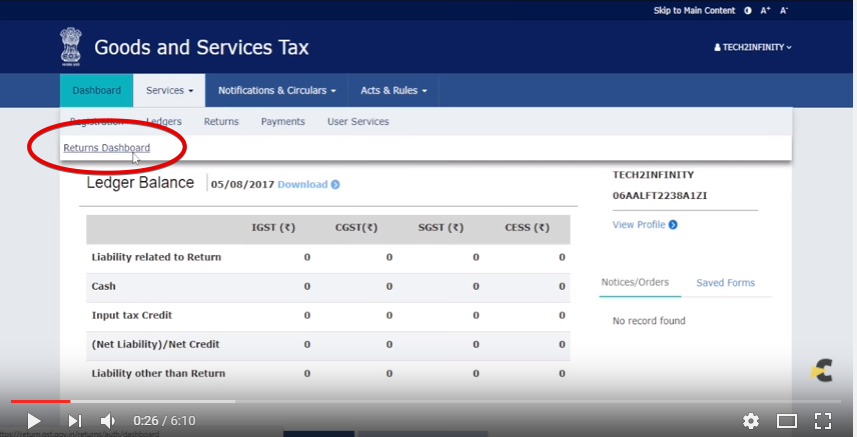Image resolution: width=857 pixels, height=437 pixels.
Task: Select Returns submenu item
Action: click(x=221, y=121)
